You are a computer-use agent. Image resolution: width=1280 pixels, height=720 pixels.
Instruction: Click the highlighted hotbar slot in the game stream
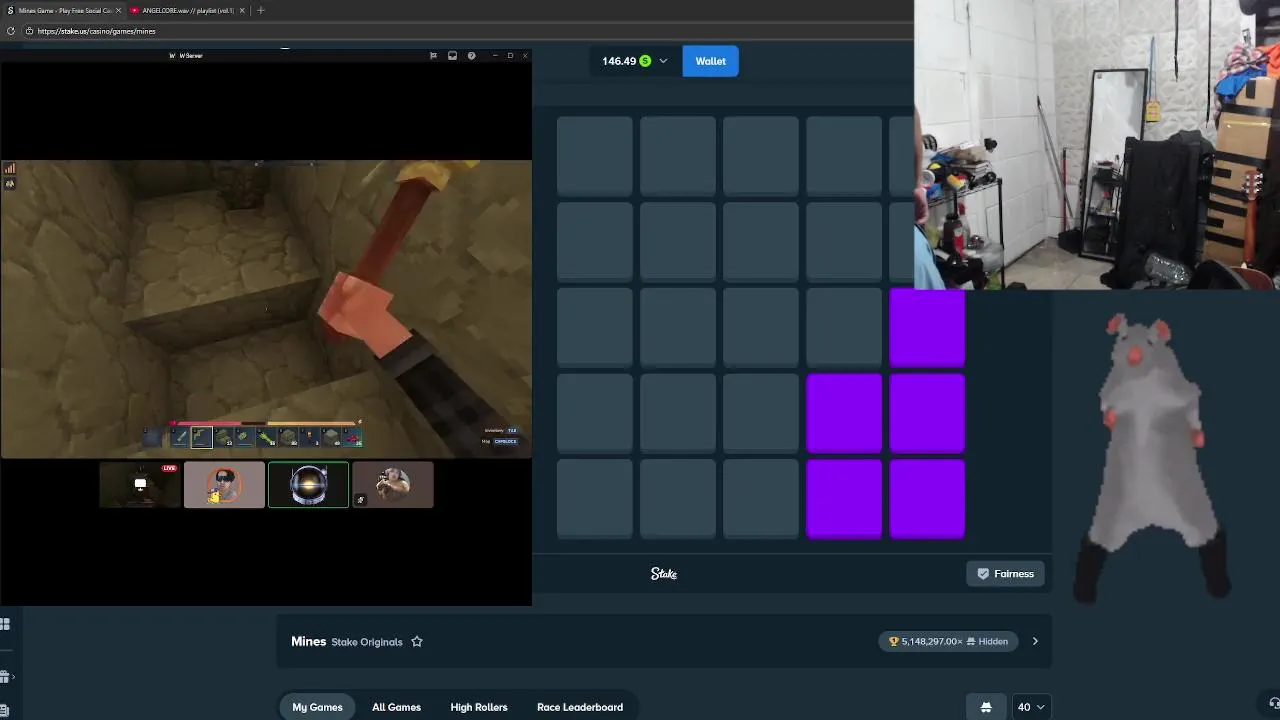[x=202, y=436]
